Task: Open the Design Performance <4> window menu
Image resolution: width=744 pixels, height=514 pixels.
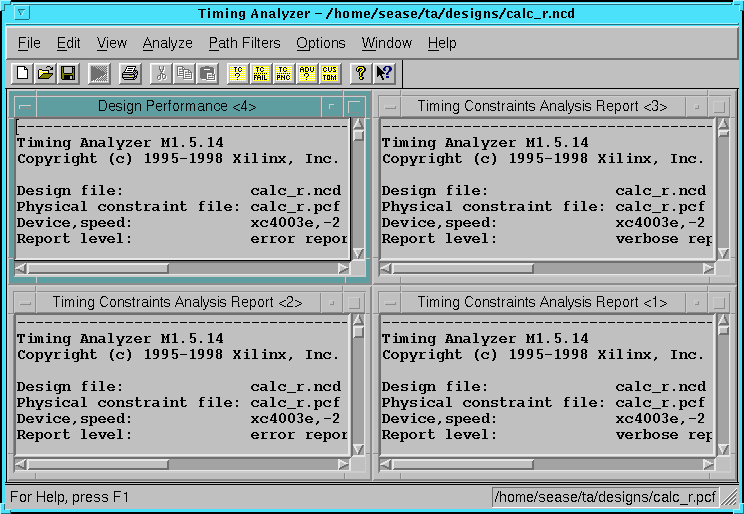Action: pos(24,106)
